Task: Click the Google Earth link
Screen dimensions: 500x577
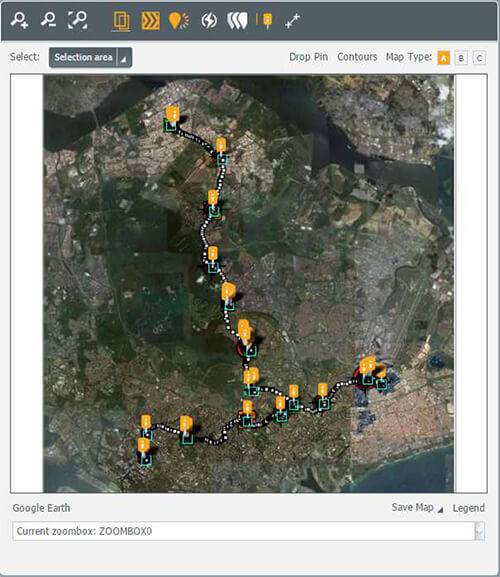Action: tap(41, 508)
